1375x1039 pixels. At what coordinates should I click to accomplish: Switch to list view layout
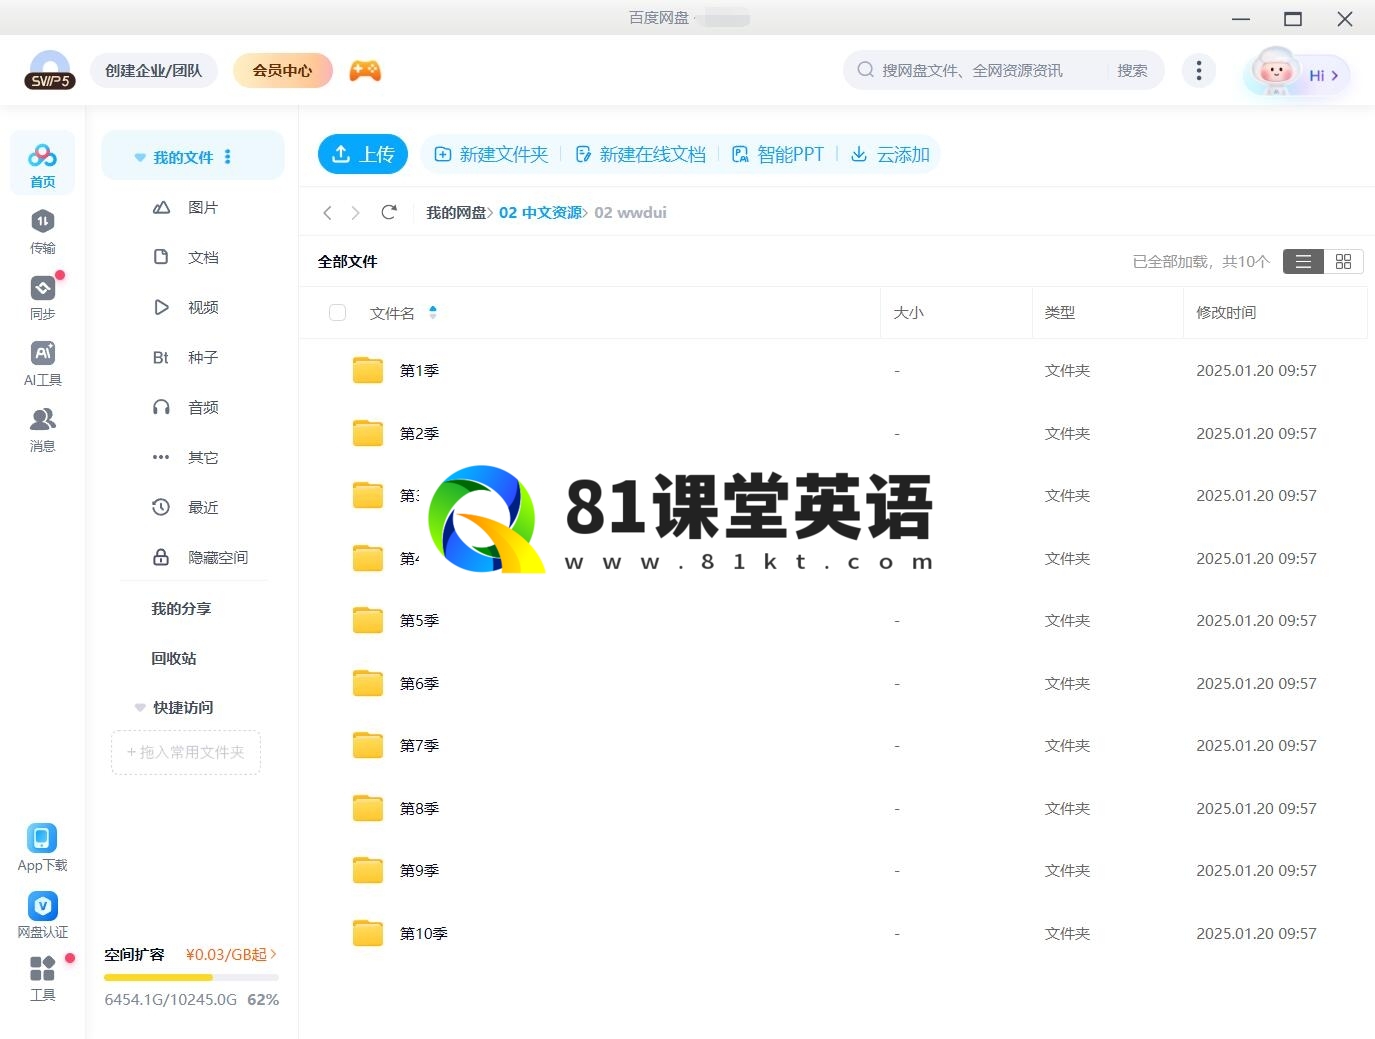point(1303,261)
